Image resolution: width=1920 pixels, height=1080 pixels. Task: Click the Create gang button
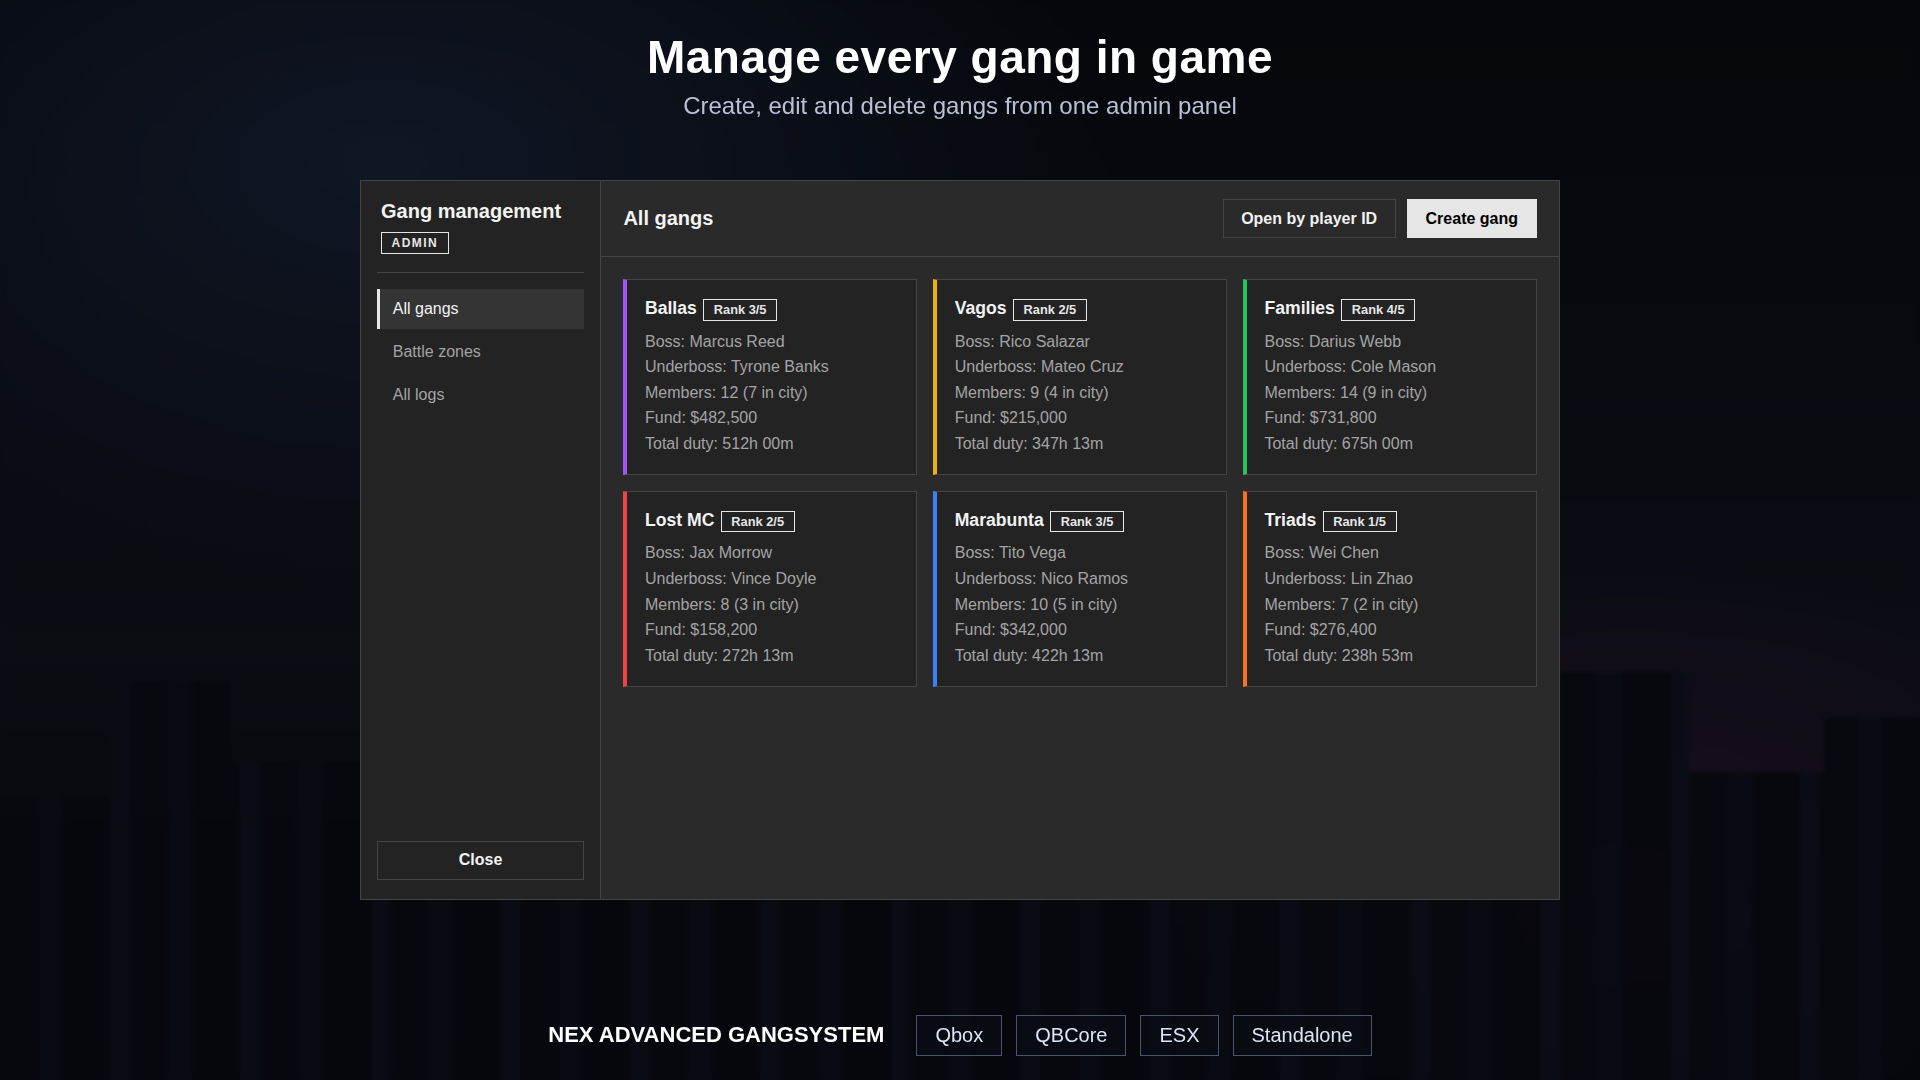pos(1471,218)
